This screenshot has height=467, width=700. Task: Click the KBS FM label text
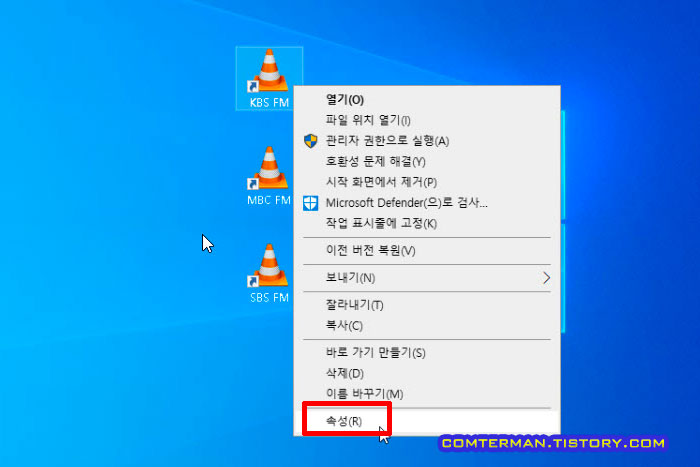click(269, 103)
